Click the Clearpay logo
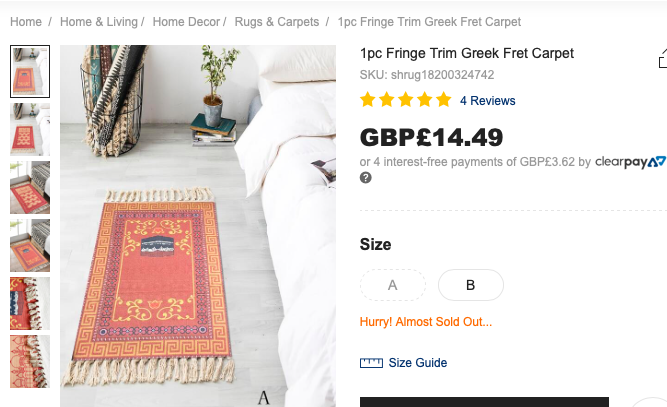This screenshot has width=667, height=407. 630,161
